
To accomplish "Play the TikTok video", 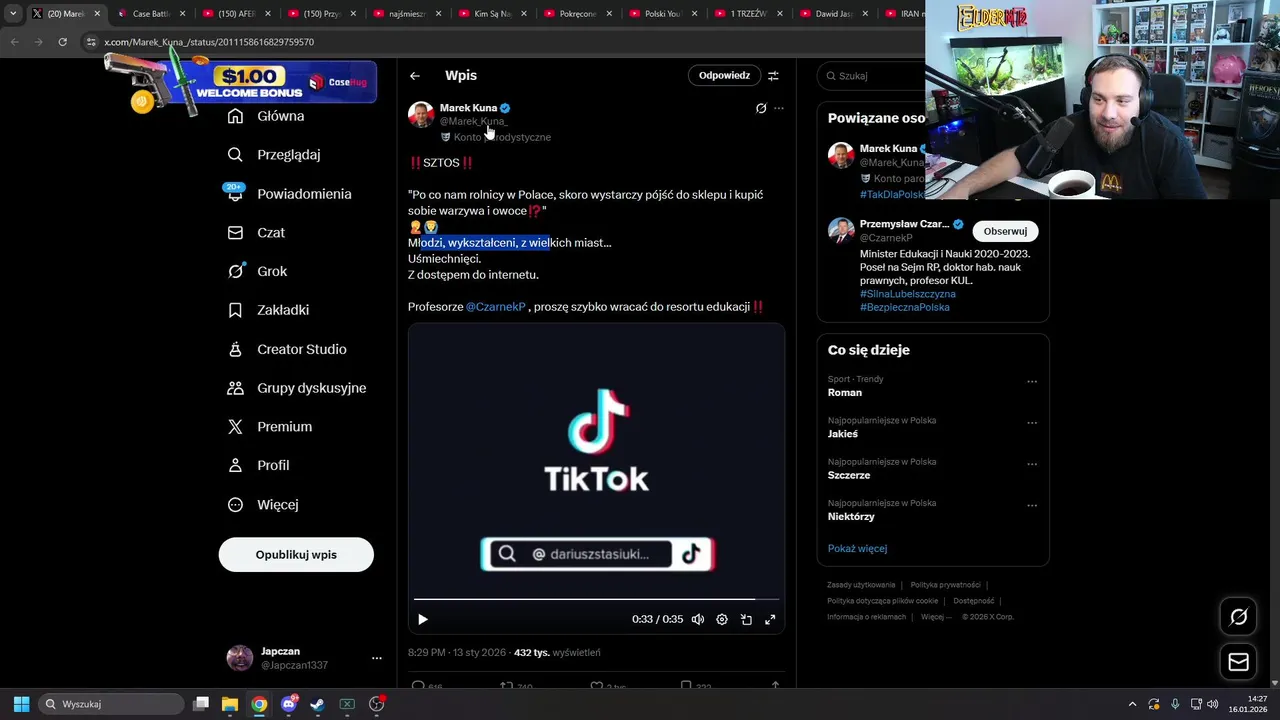I will [422, 620].
